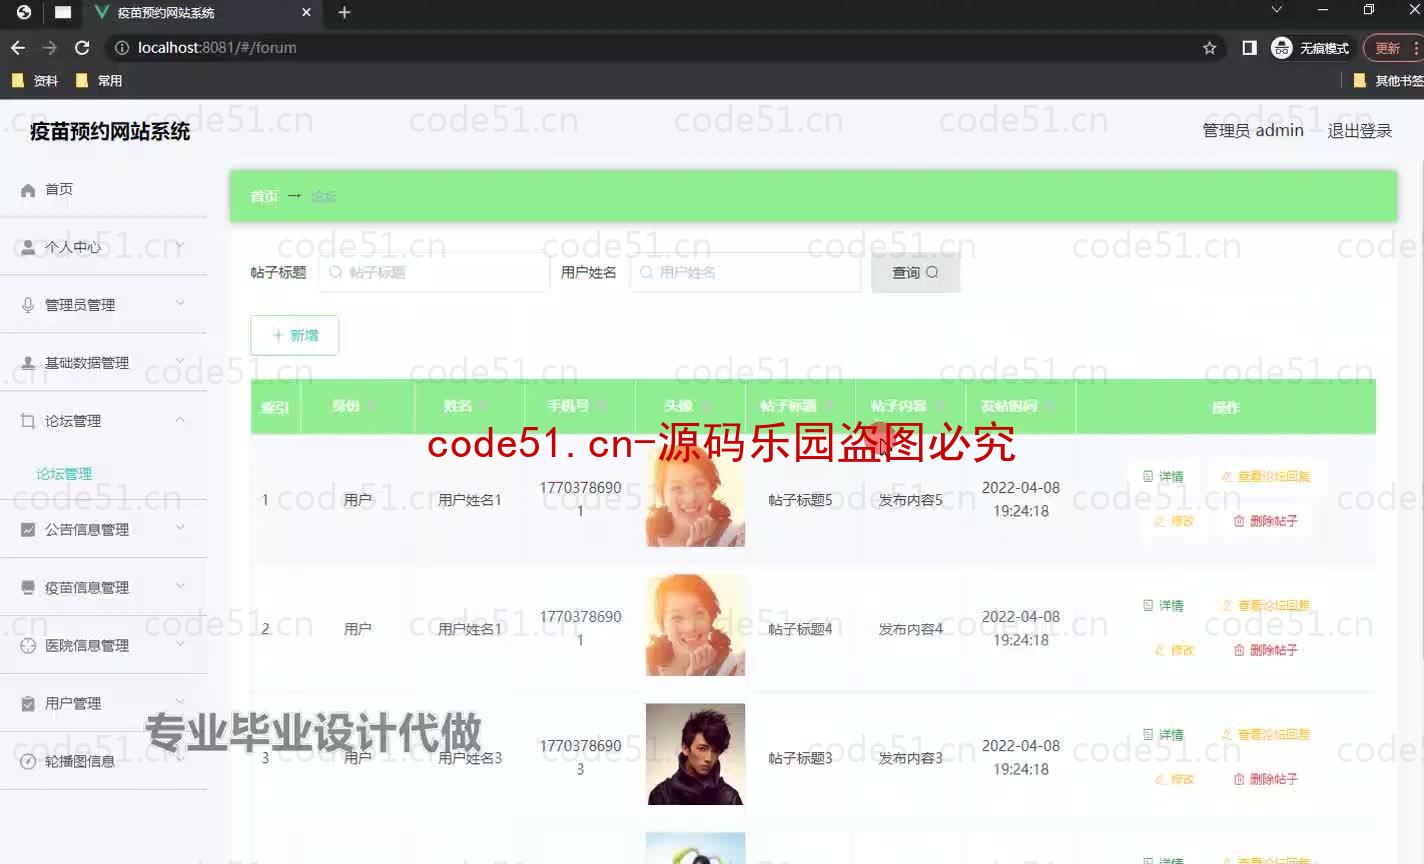View 详情 for 帖子标题5 row
The image size is (1424, 864).
[x=1163, y=476]
